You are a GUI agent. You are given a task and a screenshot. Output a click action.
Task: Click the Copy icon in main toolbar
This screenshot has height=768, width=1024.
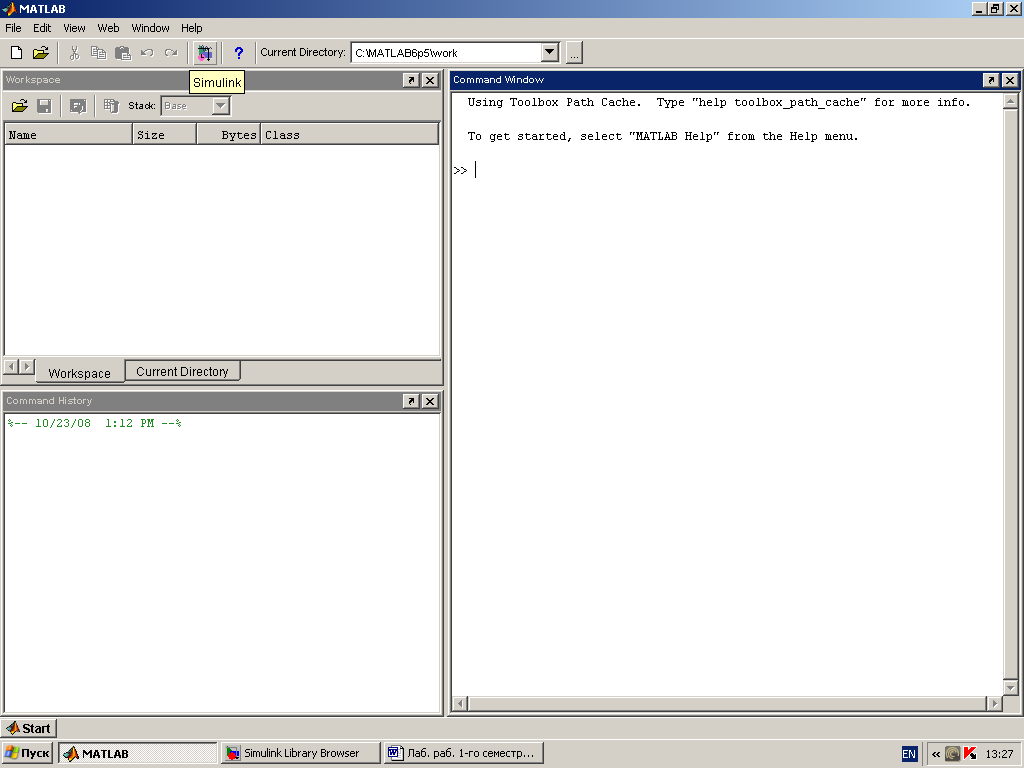(98, 53)
